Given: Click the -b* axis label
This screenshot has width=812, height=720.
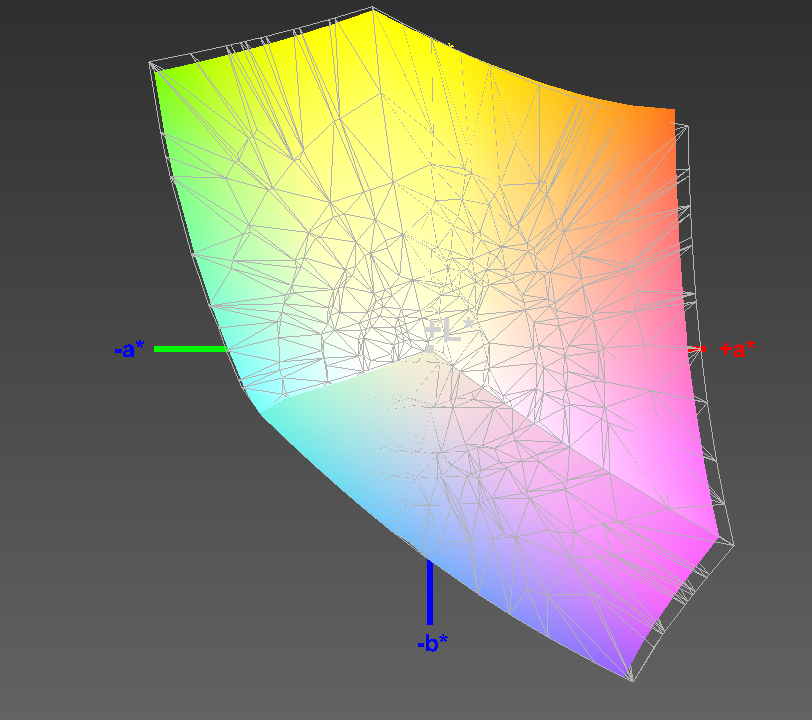Looking at the screenshot, I should coord(432,643).
